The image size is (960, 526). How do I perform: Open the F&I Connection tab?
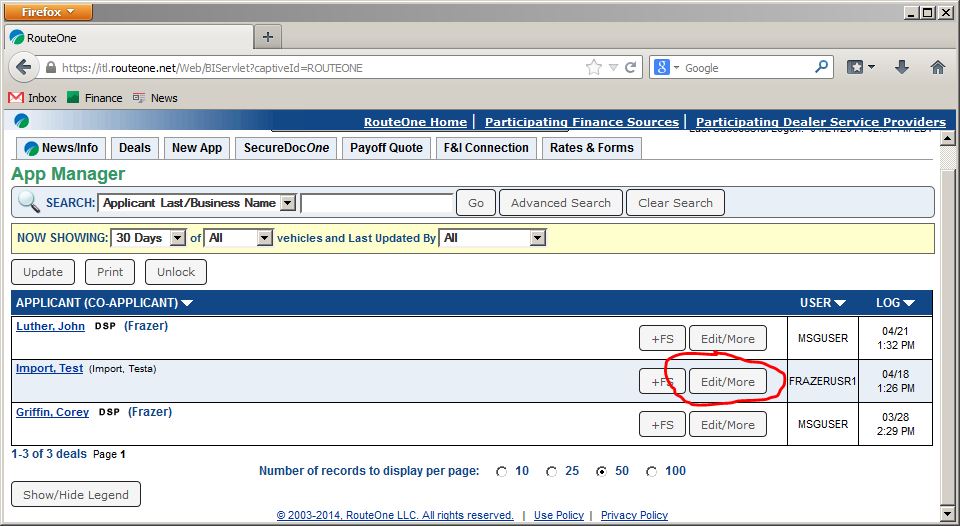pos(486,148)
